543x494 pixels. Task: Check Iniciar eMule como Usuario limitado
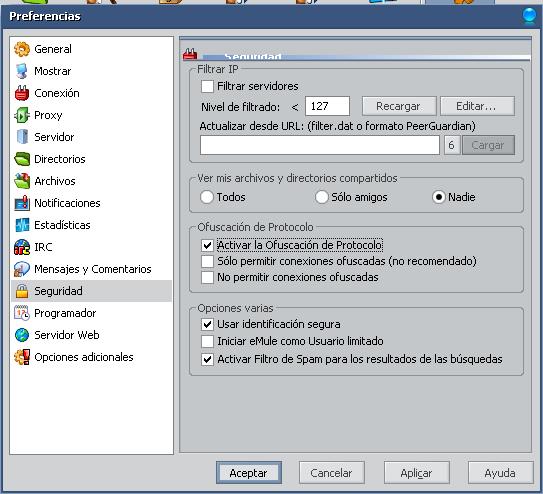coord(207,341)
